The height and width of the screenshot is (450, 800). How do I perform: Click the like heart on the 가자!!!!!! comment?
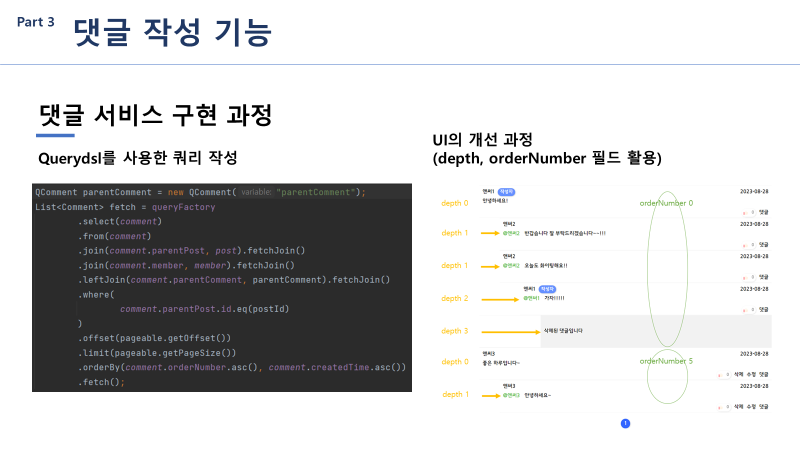tap(745, 310)
